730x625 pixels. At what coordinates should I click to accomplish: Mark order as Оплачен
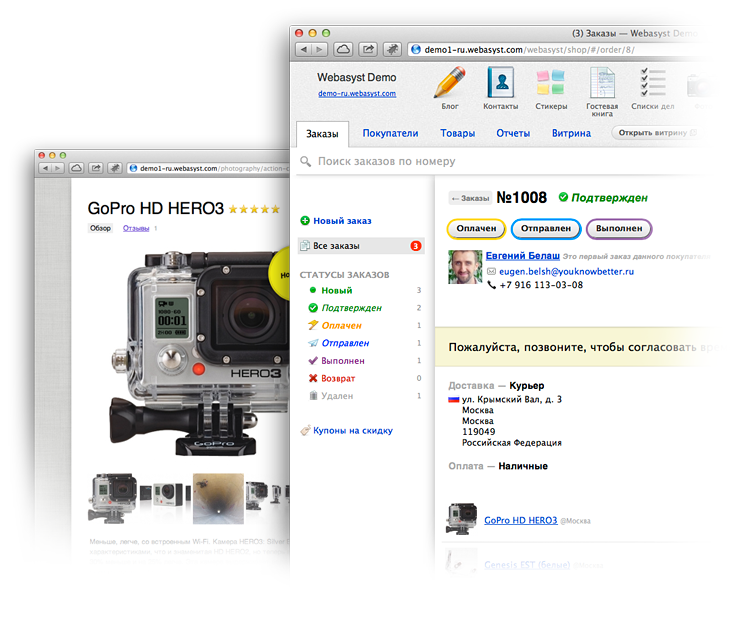tap(476, 229)
